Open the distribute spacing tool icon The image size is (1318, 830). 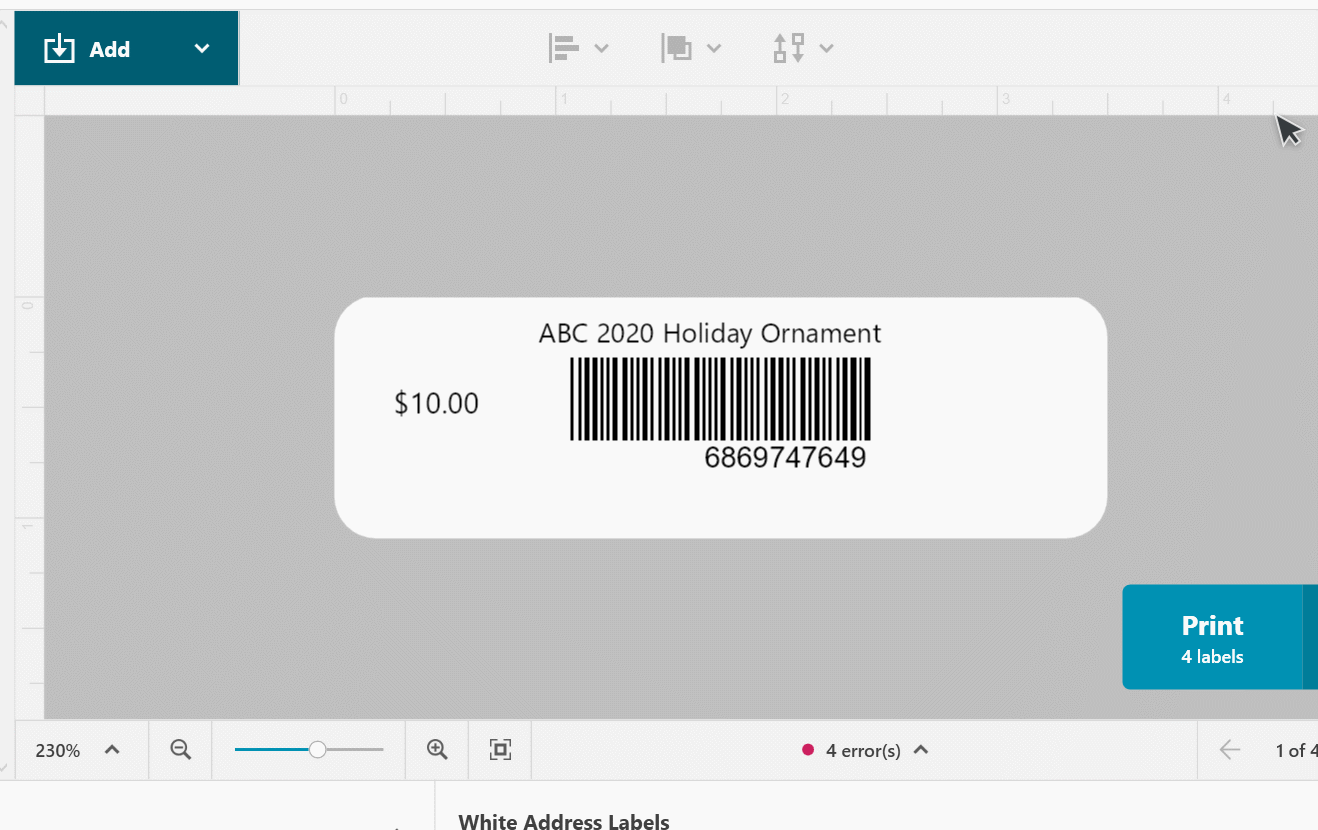[x=790, y=47]
